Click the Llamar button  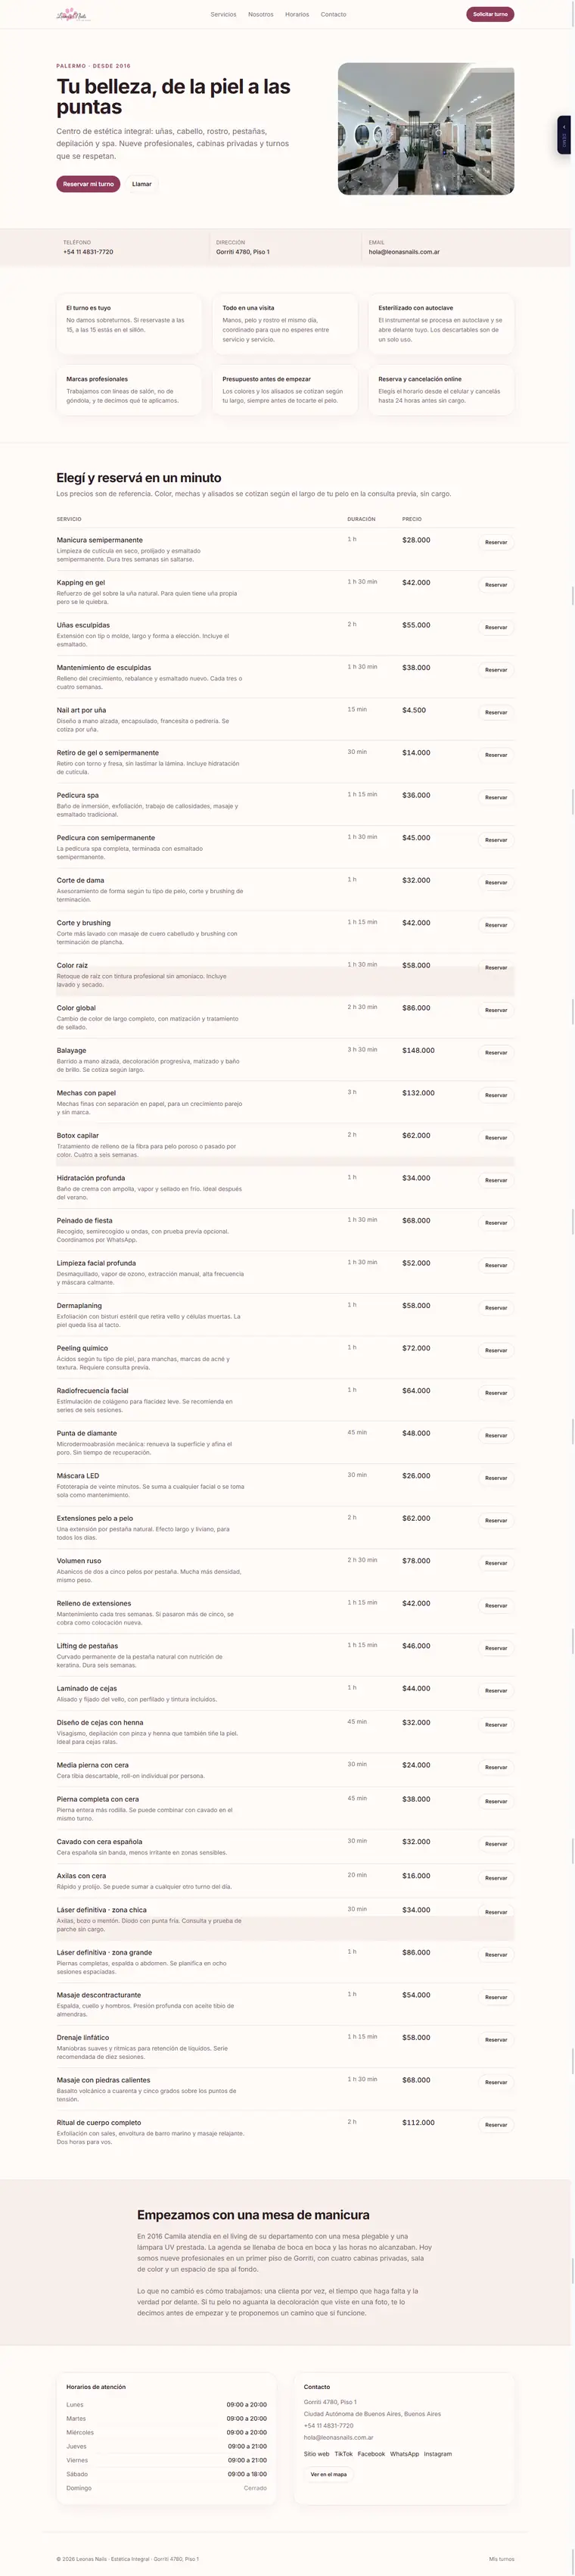pyautogui.click(x=142, y=184)
